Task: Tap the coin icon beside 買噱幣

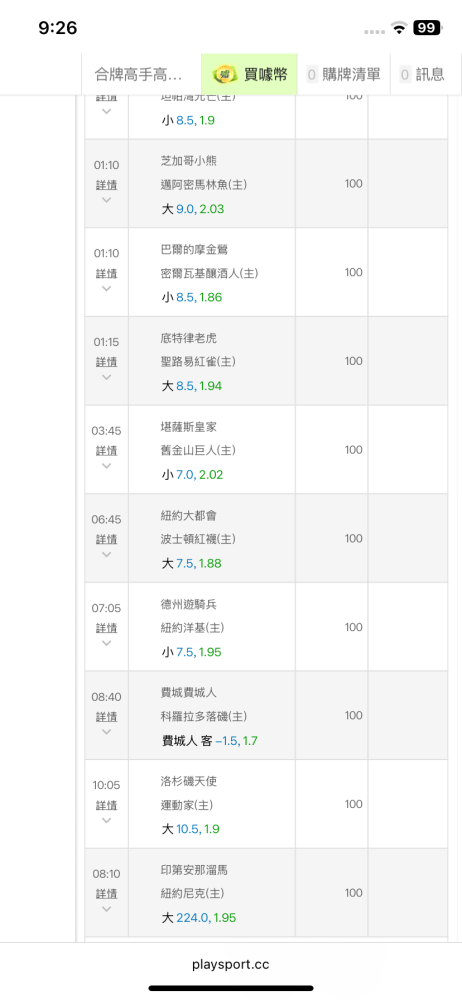Action: 225,75
